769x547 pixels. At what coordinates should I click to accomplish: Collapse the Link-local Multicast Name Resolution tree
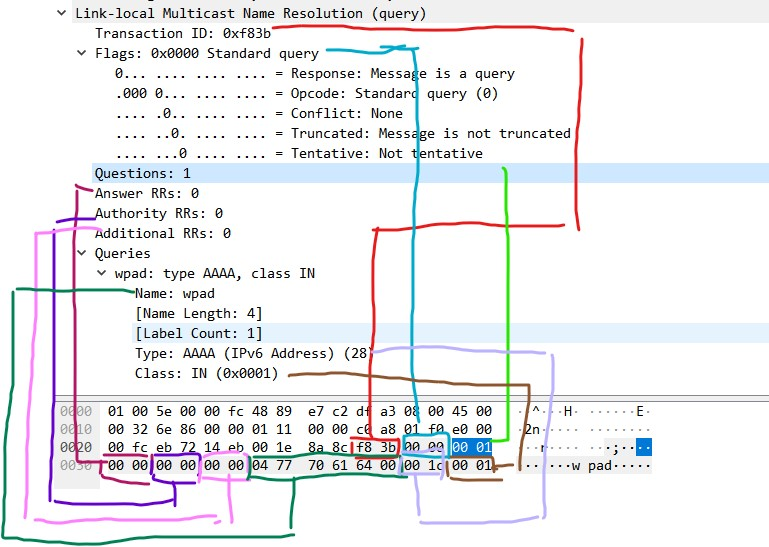point(61,13)
